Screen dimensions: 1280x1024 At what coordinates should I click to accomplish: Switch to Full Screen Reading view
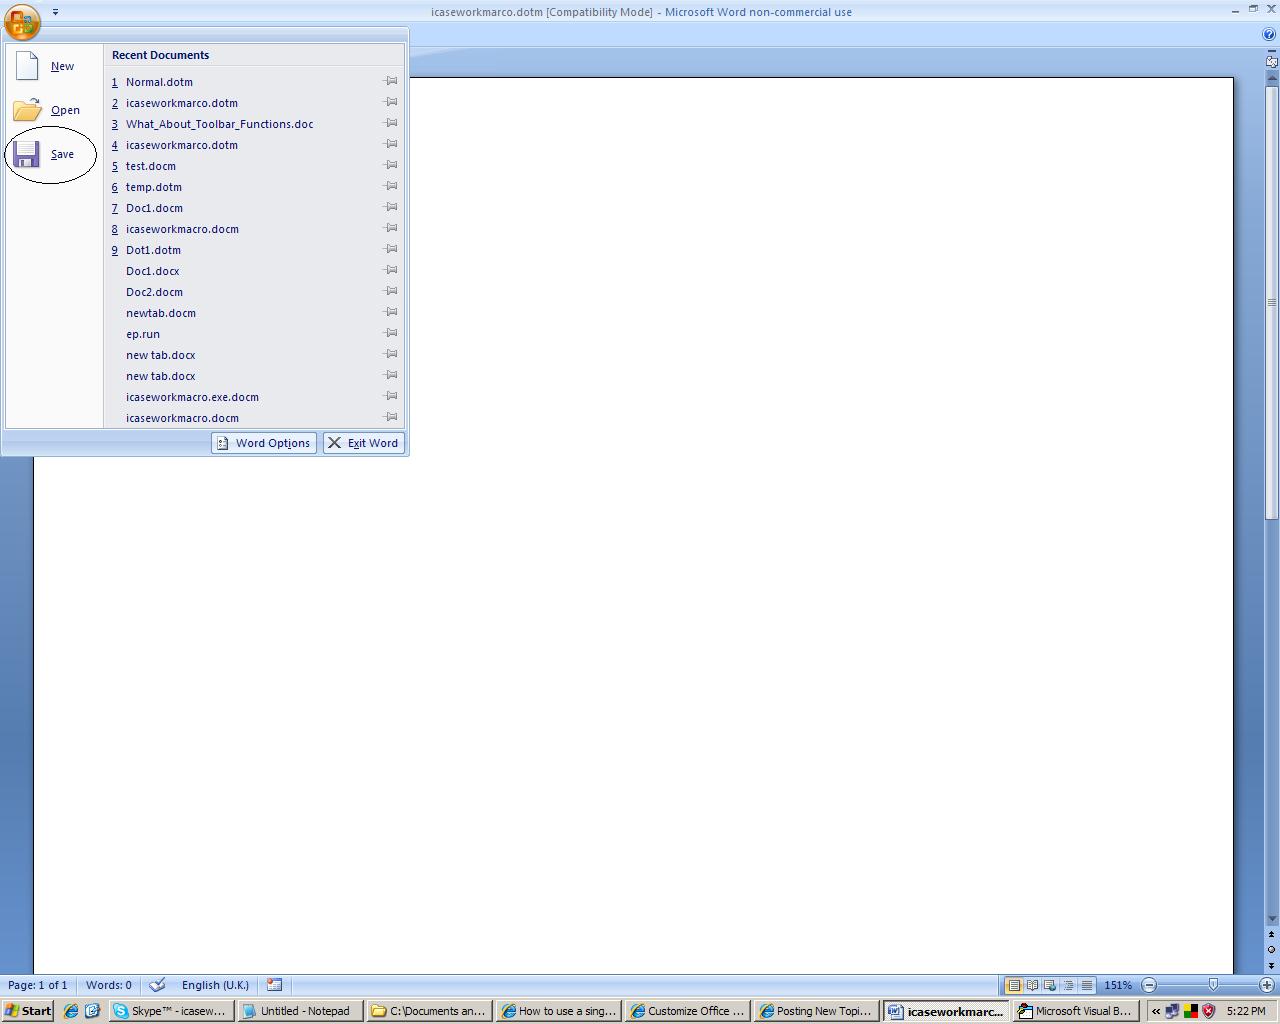(1032, 985)
